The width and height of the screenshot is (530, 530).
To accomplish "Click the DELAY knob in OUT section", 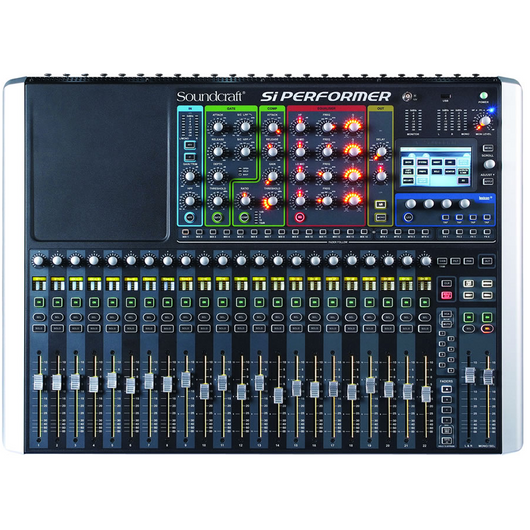I will click(381, 152).
